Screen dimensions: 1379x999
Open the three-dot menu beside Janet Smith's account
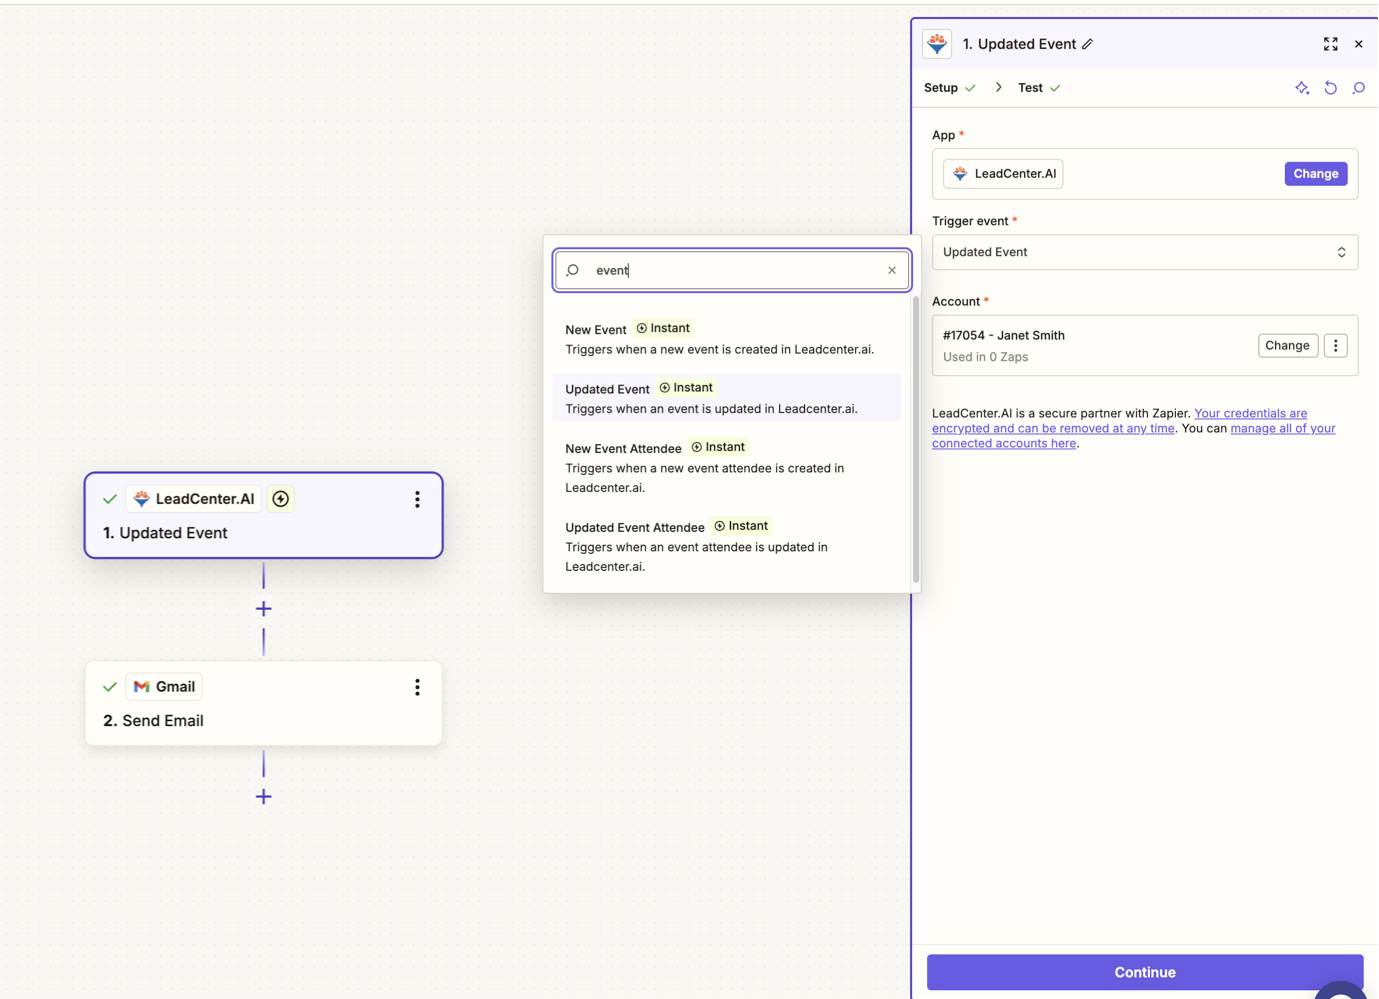(x=1336, y=345)
